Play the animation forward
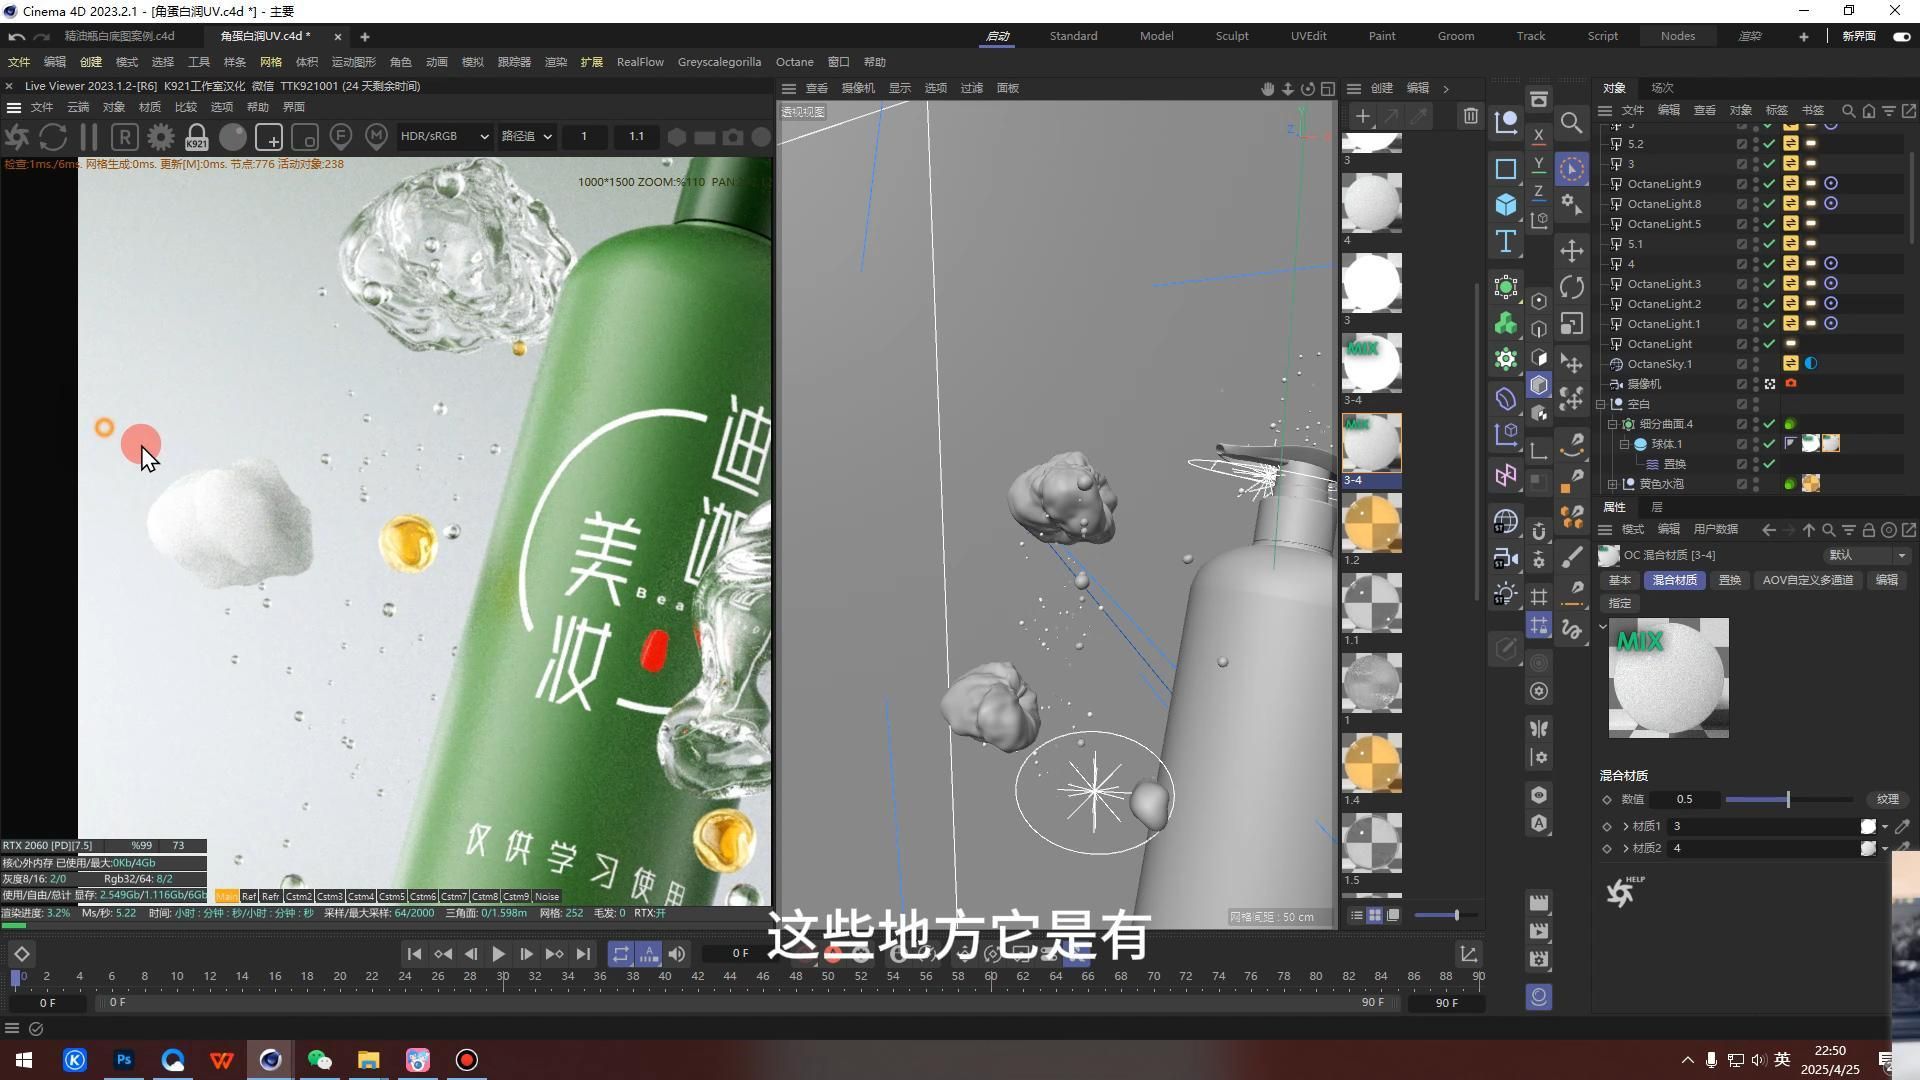Viewport: 1920px width, 1080px height. click(498, 954)
